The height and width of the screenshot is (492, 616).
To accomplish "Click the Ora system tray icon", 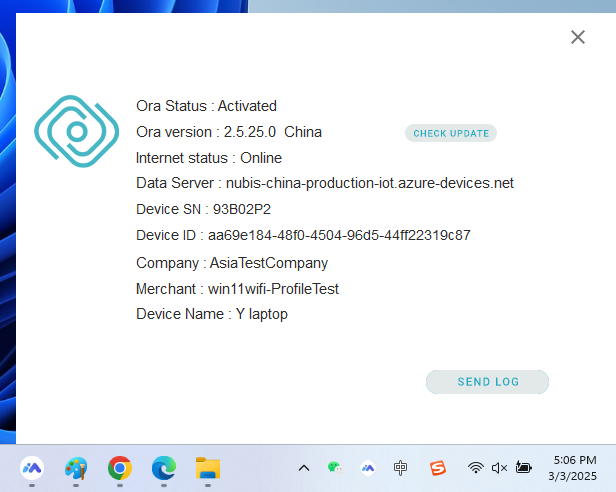I will pos(368,468).
